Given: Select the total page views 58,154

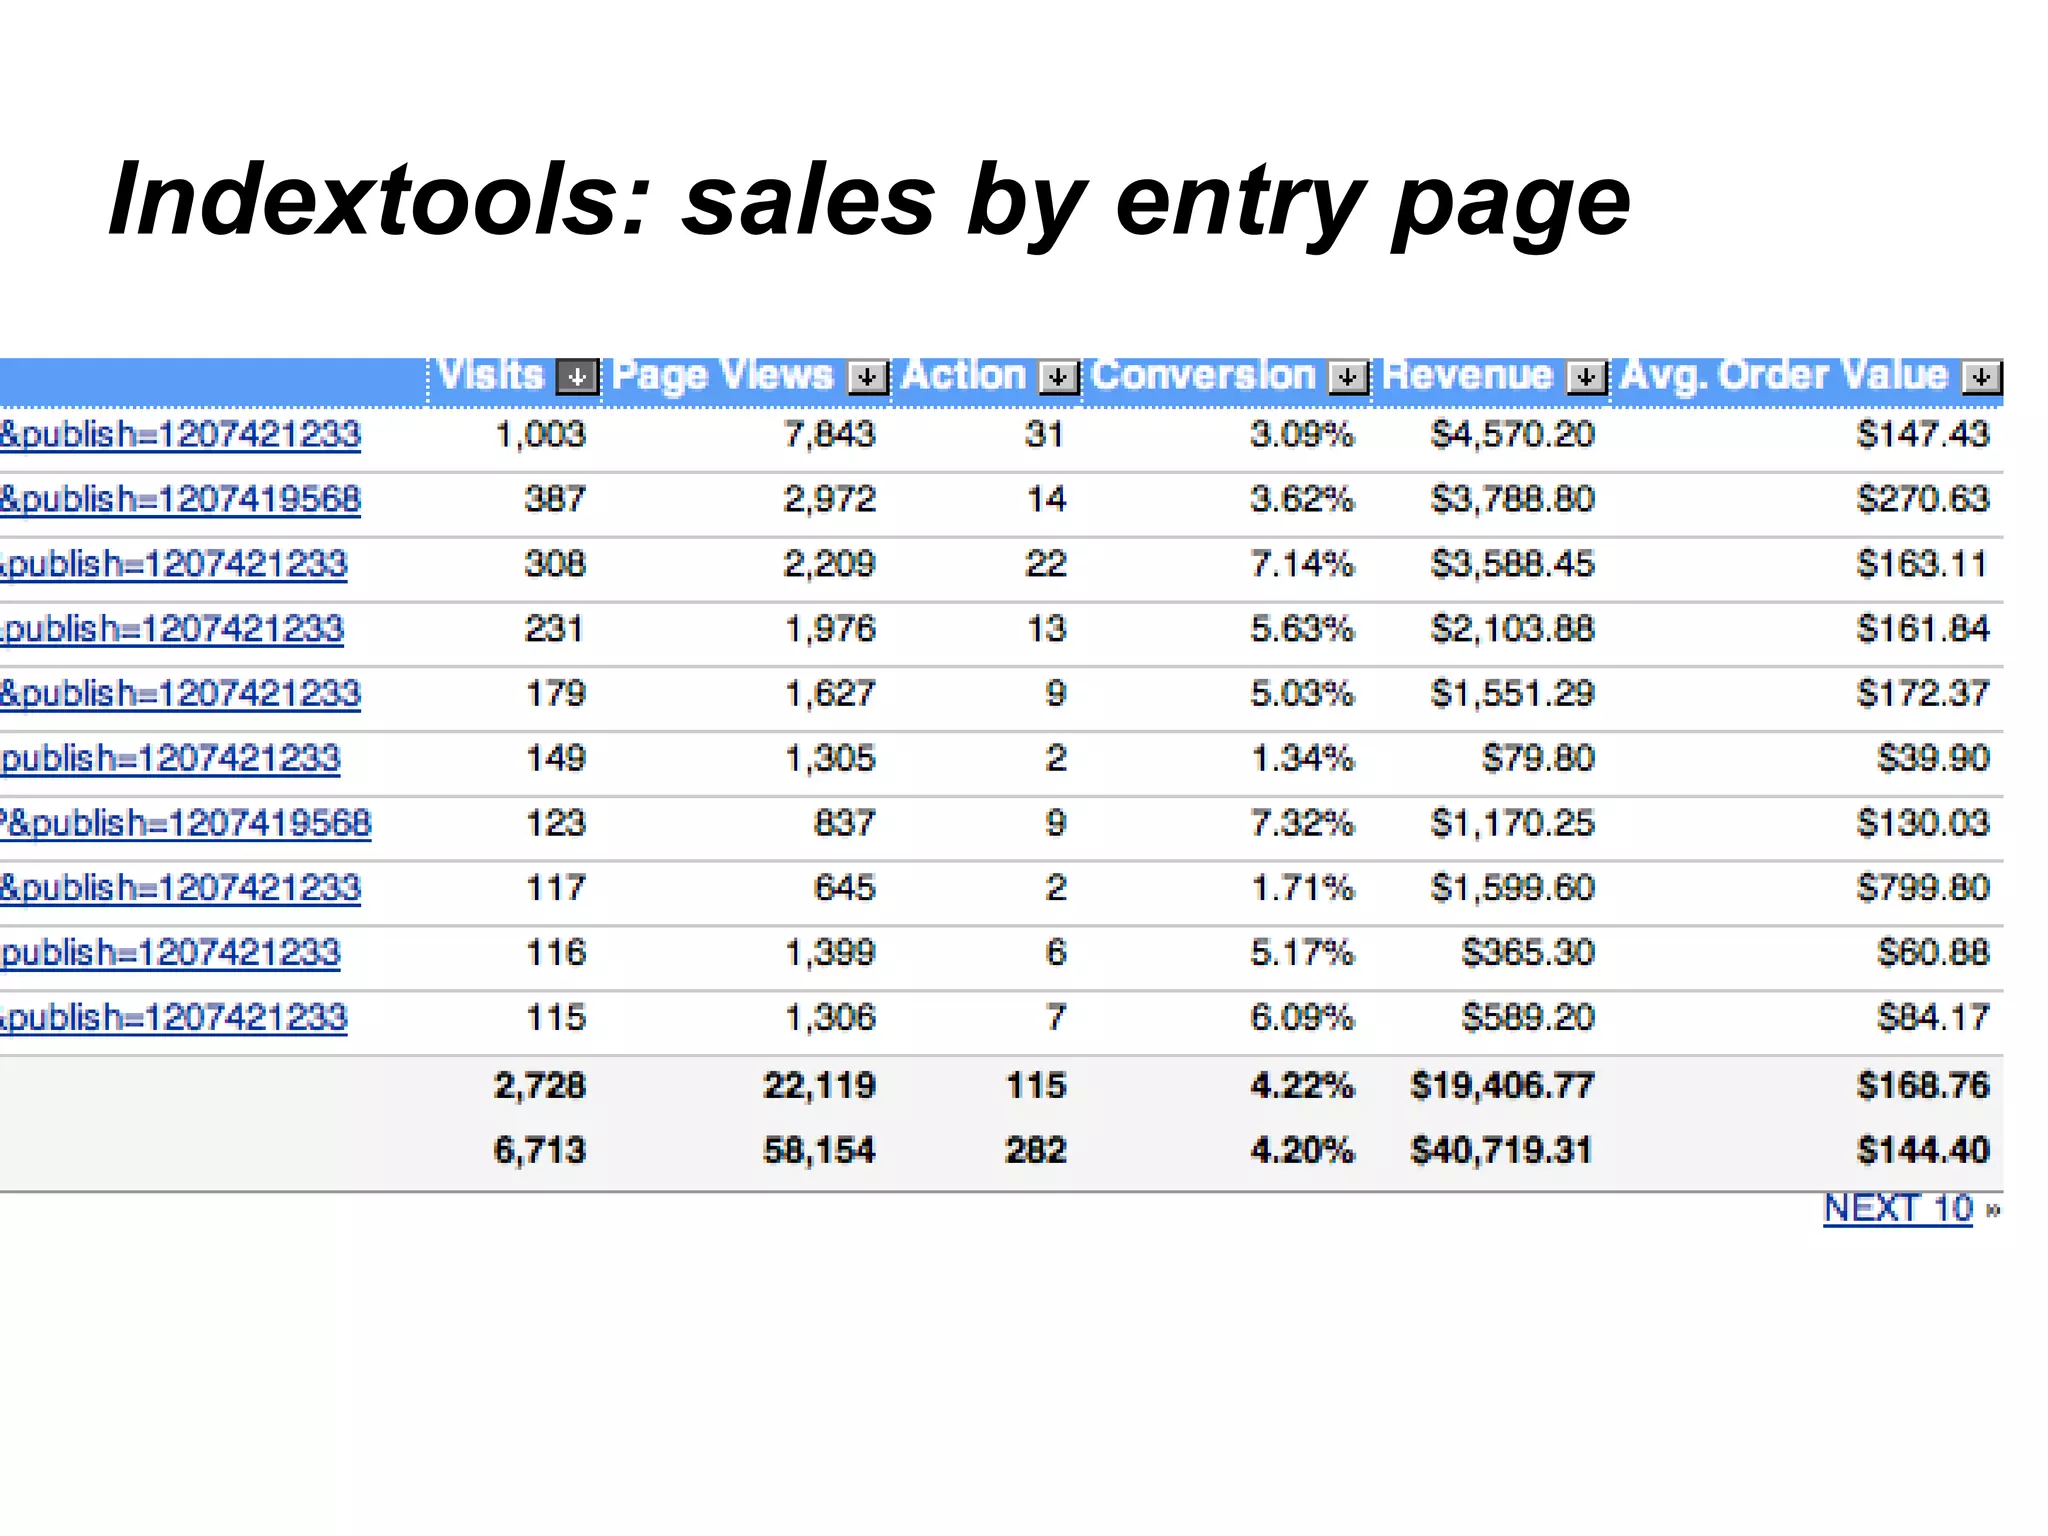Looking at the screenshot, I should [x=820, y=1151].
